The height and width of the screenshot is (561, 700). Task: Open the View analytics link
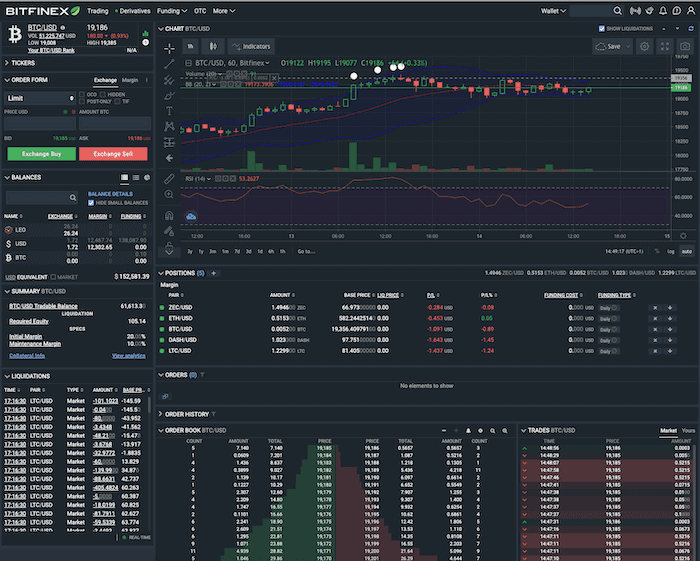tap(129, 356)
